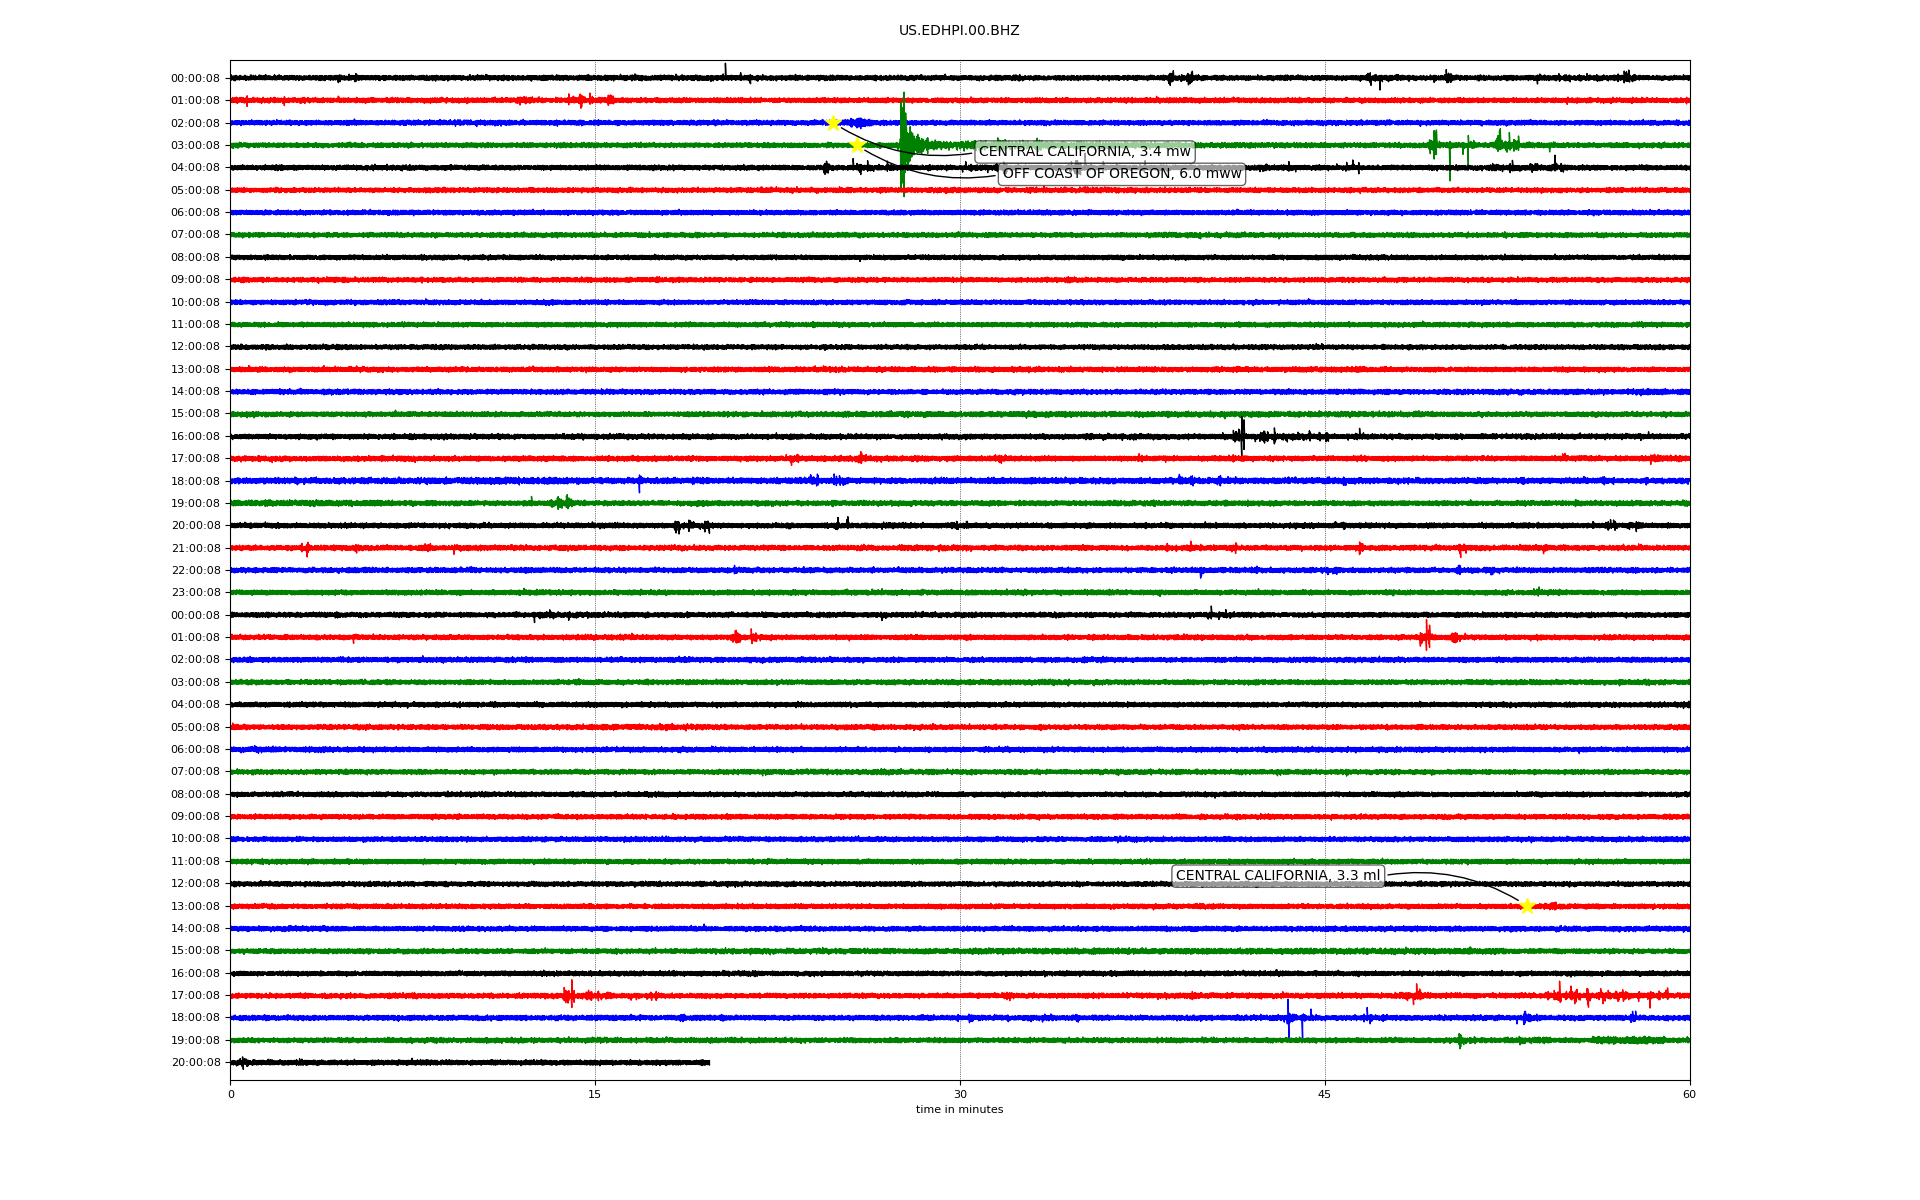Click yellow star on red 13:00:08 trace
This screenshot has width=1920, height=1200.
click(x=1527, y=906)
